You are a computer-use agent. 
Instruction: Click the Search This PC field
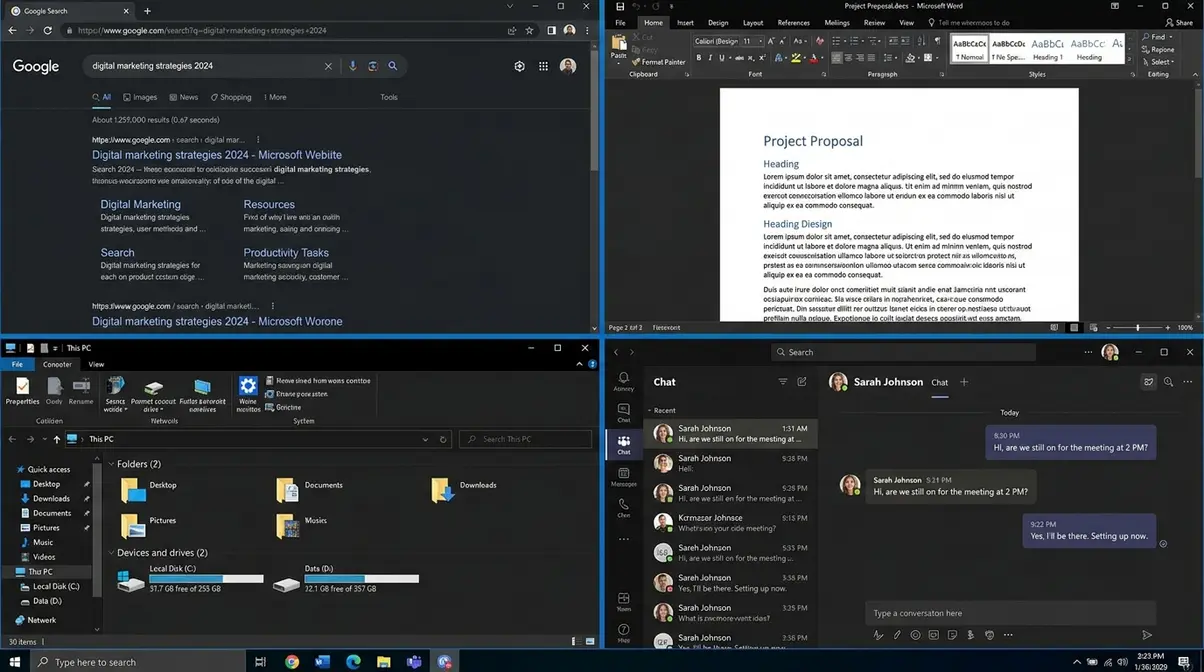click(x=525, y=439)
